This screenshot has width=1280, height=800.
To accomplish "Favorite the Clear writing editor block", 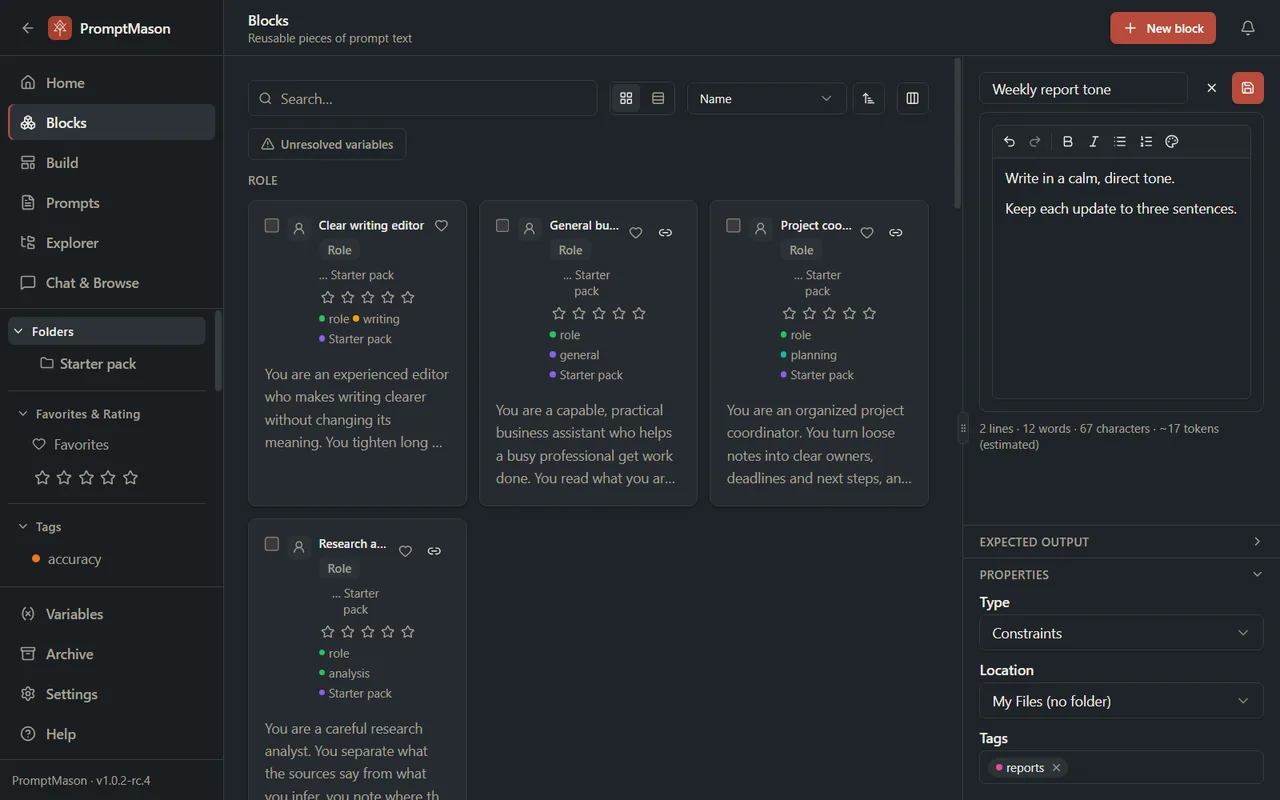I will (441, 226).
